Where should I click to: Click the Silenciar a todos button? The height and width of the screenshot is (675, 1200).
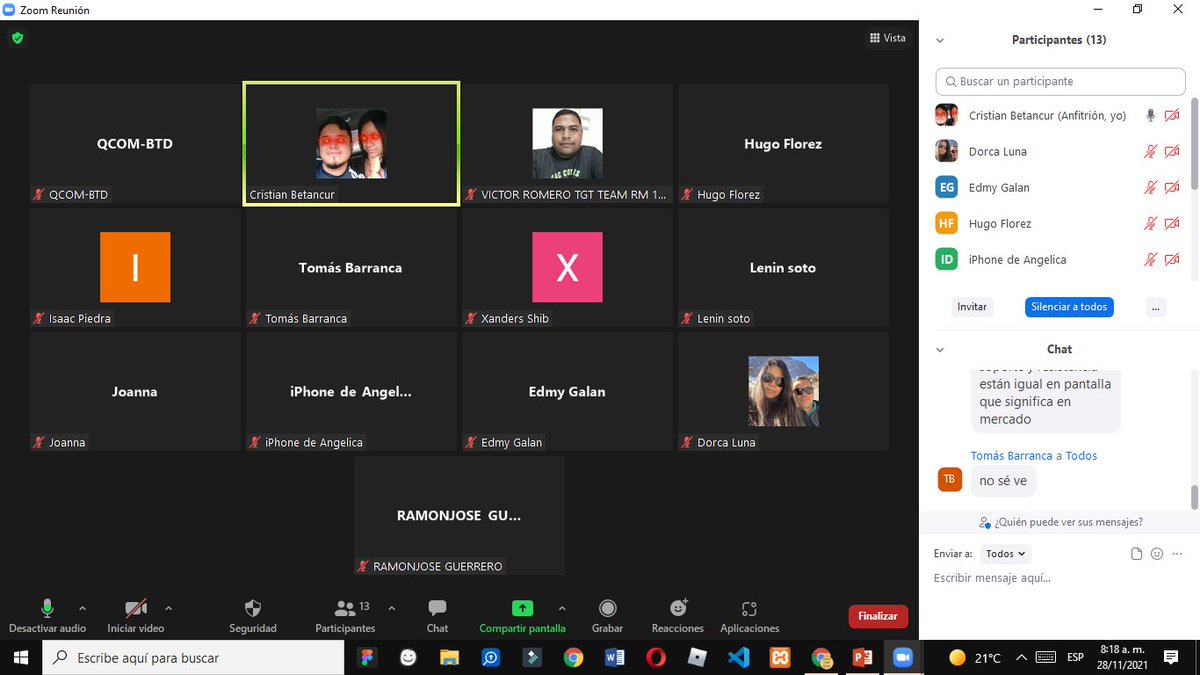pos(1069,307)
